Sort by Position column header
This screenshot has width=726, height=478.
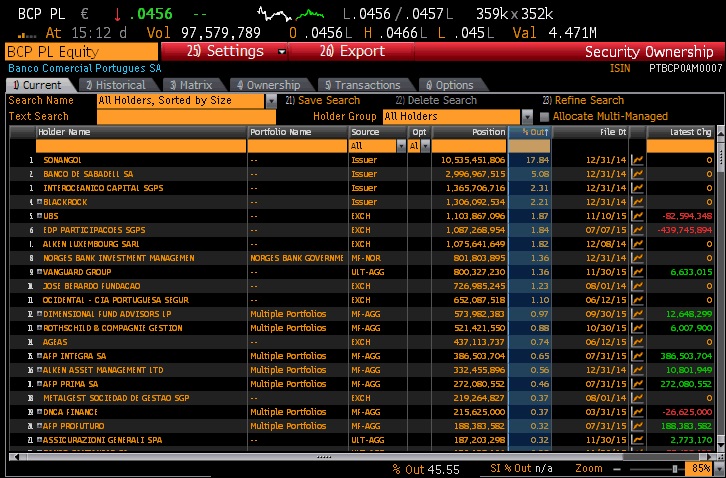469,132
